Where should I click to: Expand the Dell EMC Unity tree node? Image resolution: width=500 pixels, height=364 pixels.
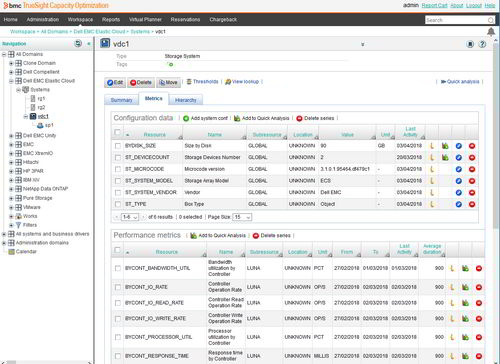pyautogui.click(x=11, y=136)
